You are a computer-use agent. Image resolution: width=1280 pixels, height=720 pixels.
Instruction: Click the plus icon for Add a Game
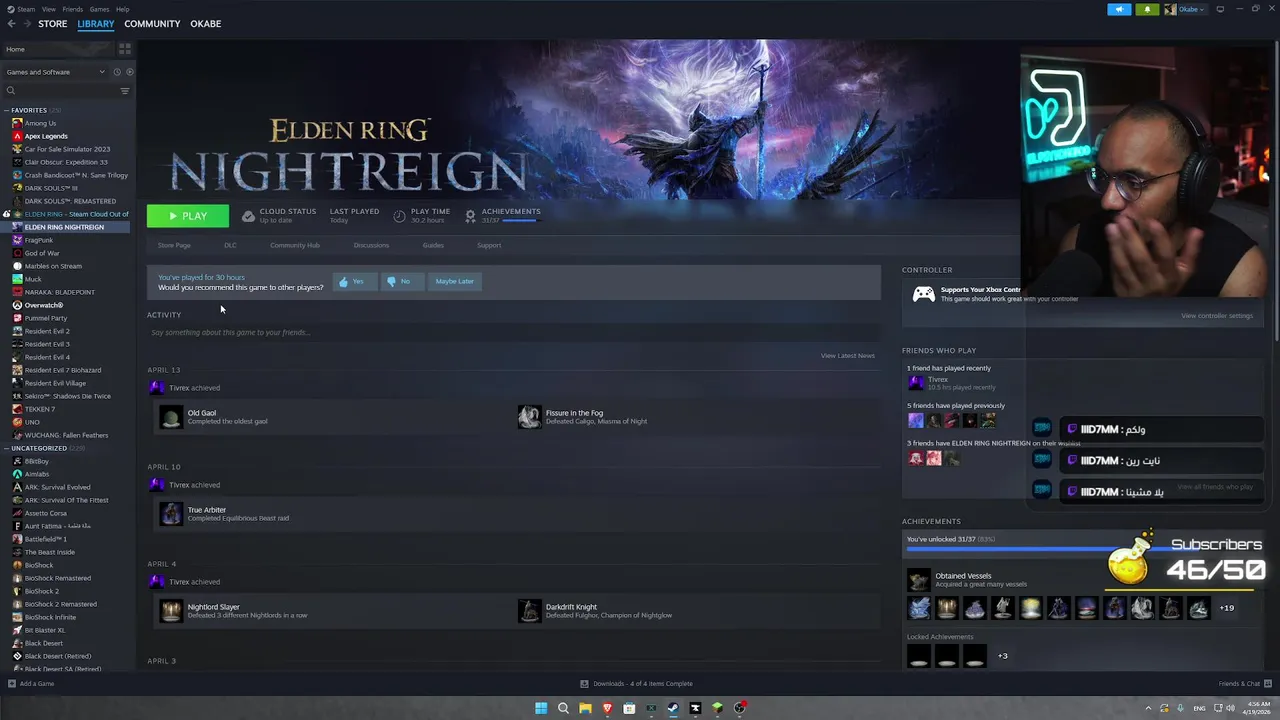pos(12,684)
